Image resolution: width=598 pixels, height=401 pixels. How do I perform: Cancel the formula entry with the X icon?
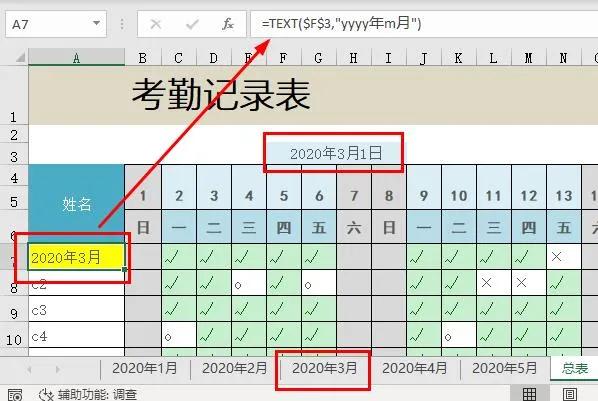[x=156, y=24]
